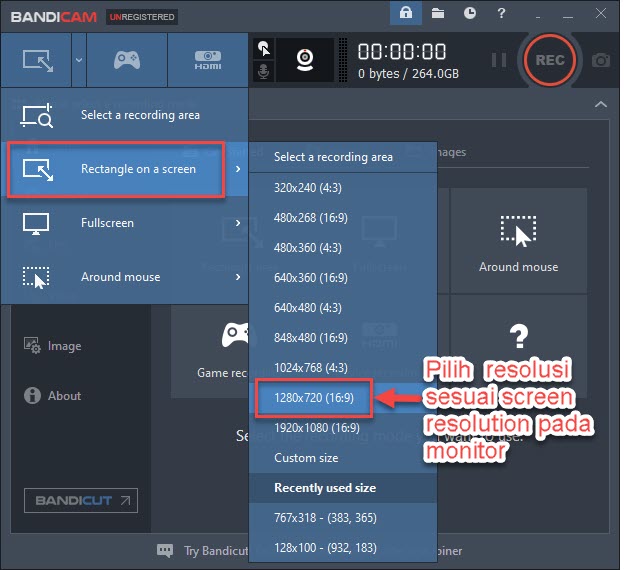Collapse panel with the up chevron
Screen dimensions: 624x570
(x=601, y=105)
